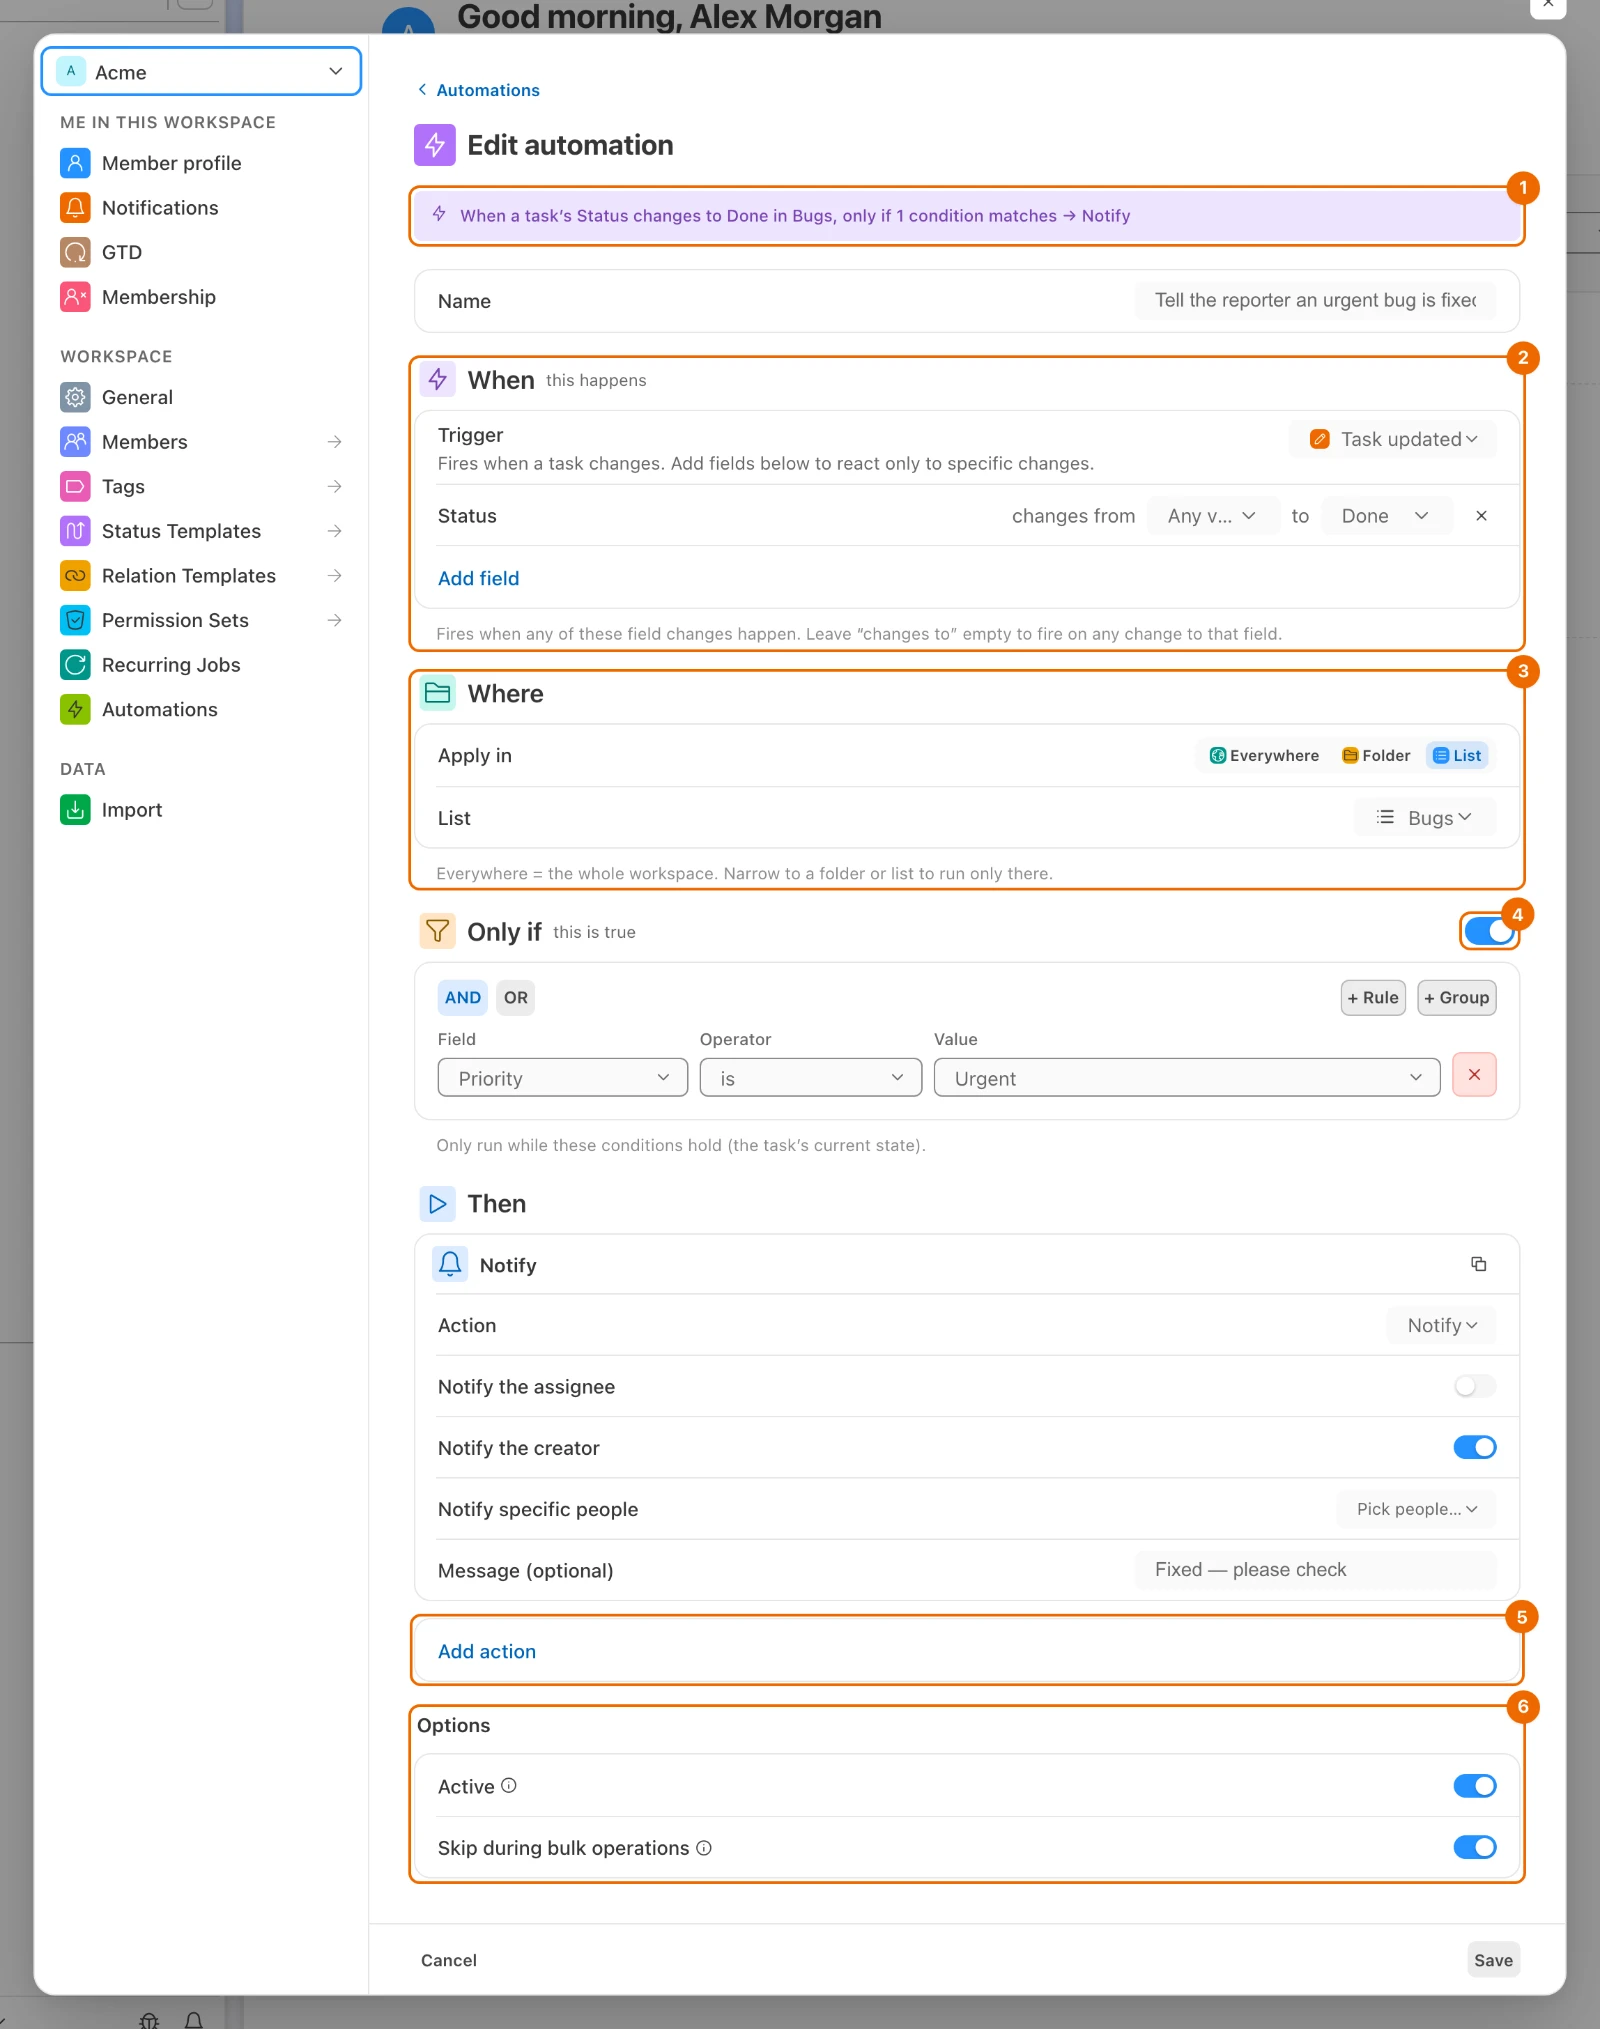Viewport: 1600px width, 2029px height.
Task: Select the Membership icon
Action: click(75, 297)
